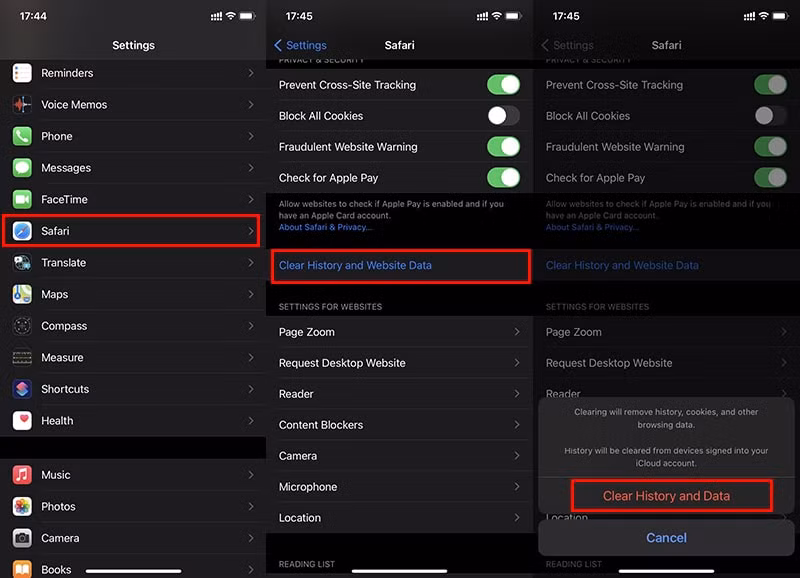The image size is (800, 578).
Task: Tap the Compass app icon
Action: click(22, 326)
